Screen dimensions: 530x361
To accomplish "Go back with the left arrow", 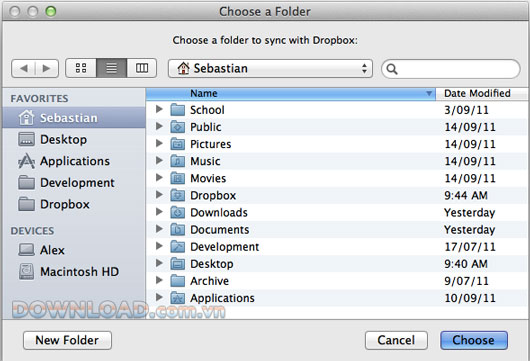I will 23,69.
